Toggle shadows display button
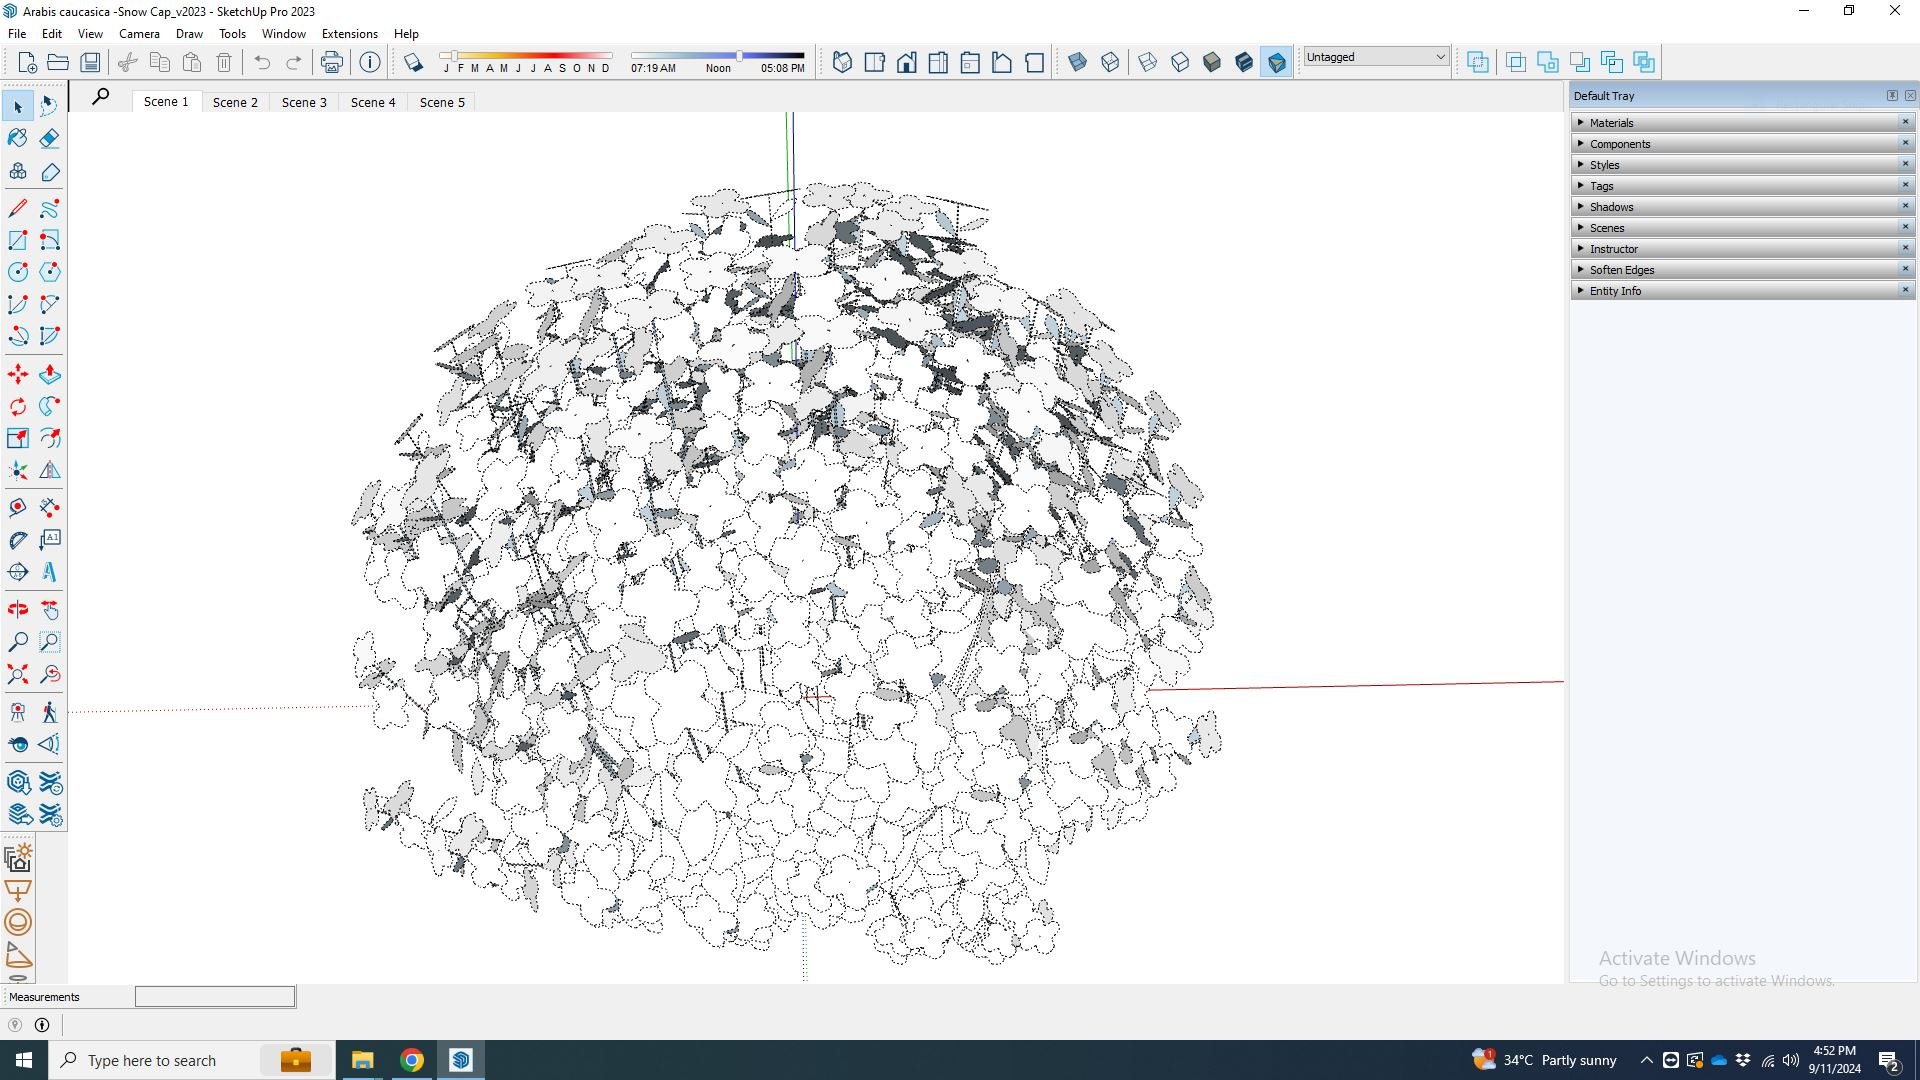This screenshot has width=1920, height=1080. click(413, 62)
